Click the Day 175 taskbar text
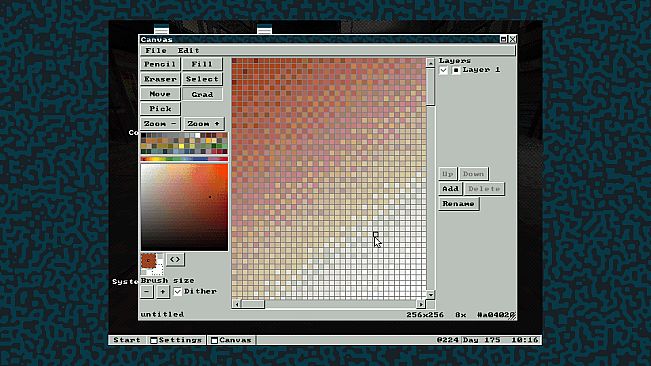Viewport: 651px width, 366px height. 482,340
